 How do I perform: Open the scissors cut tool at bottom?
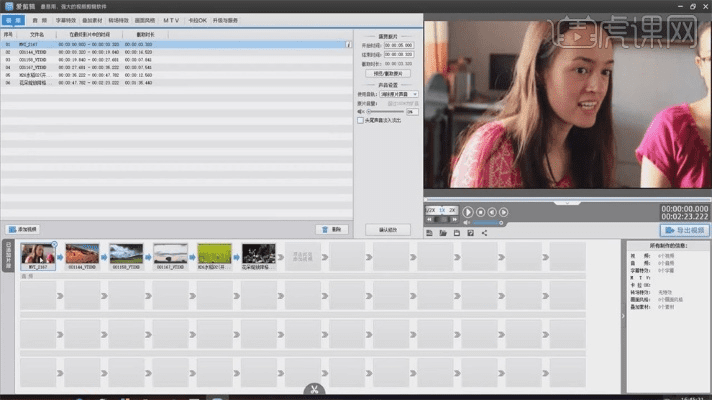pos(314,390)
